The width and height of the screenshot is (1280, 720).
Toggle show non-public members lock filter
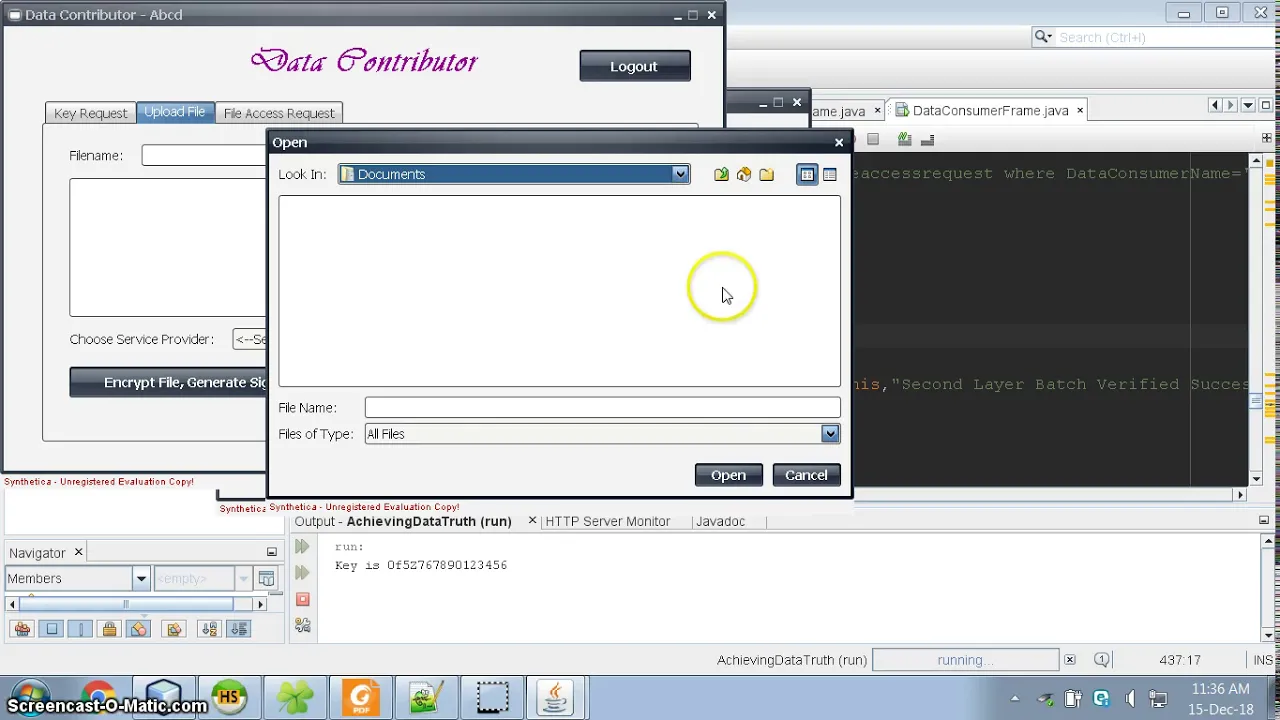(x=110, y=629)
